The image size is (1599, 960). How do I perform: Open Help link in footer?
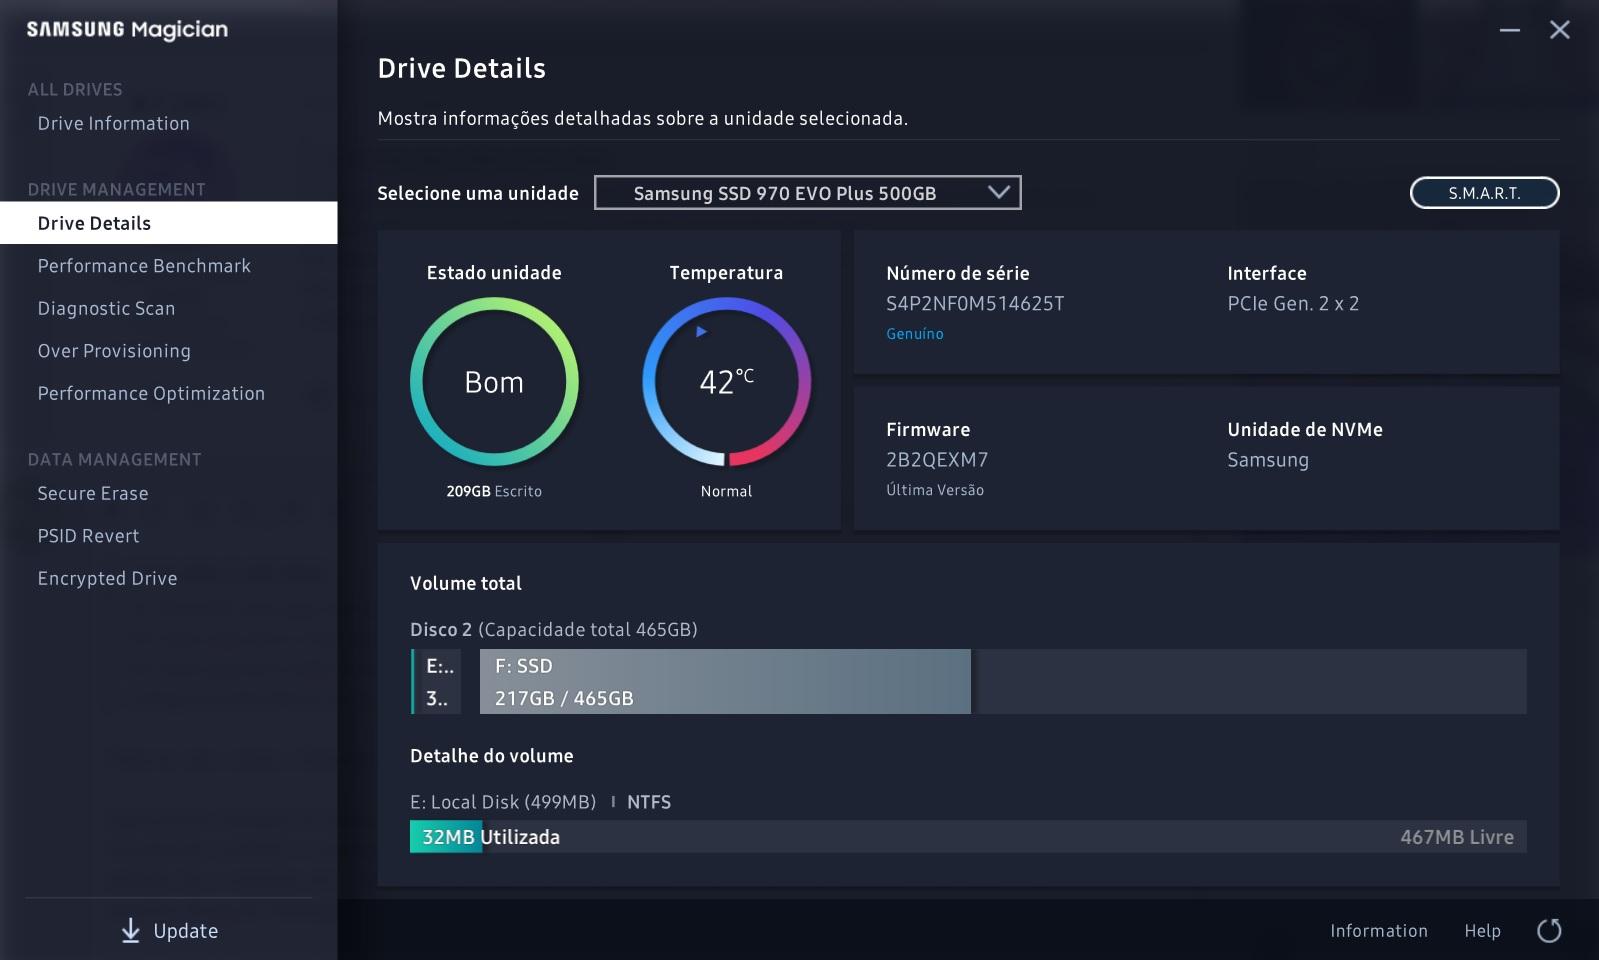tap(1482, 931)
